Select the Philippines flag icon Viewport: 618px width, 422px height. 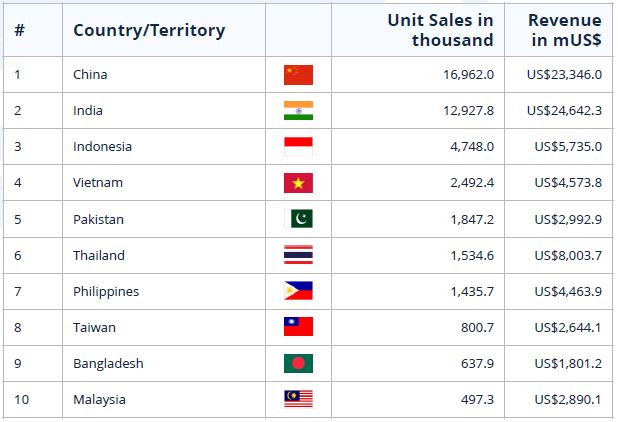coord(298,291)
